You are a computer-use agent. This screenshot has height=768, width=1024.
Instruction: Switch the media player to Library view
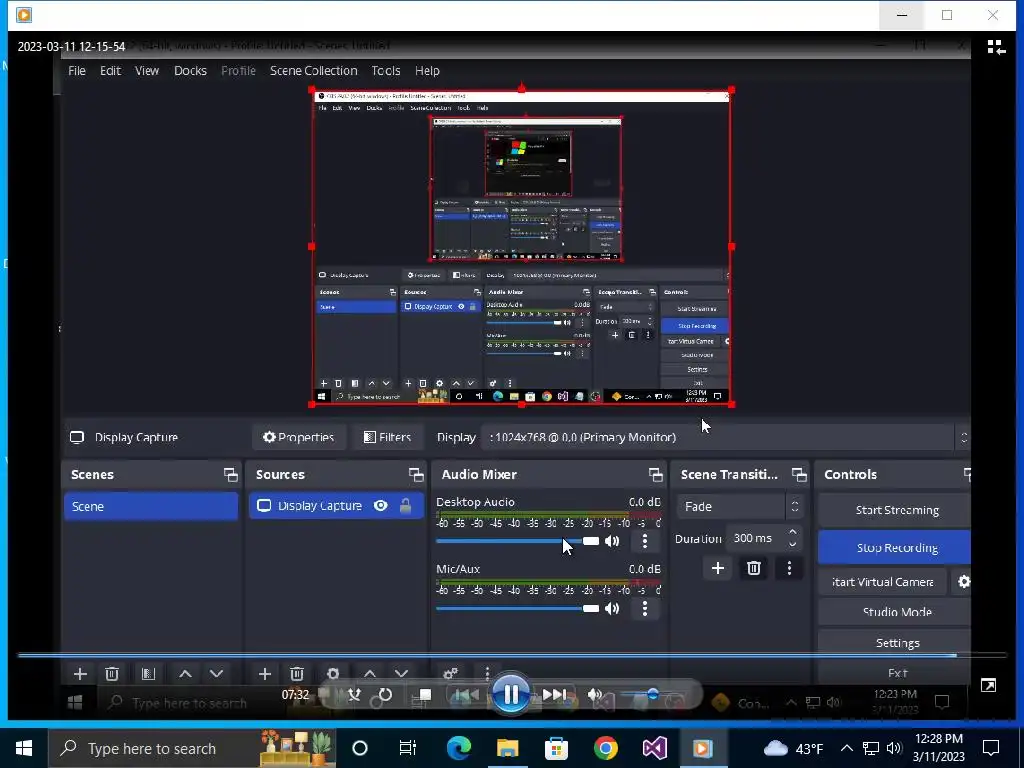coord(996,47)
